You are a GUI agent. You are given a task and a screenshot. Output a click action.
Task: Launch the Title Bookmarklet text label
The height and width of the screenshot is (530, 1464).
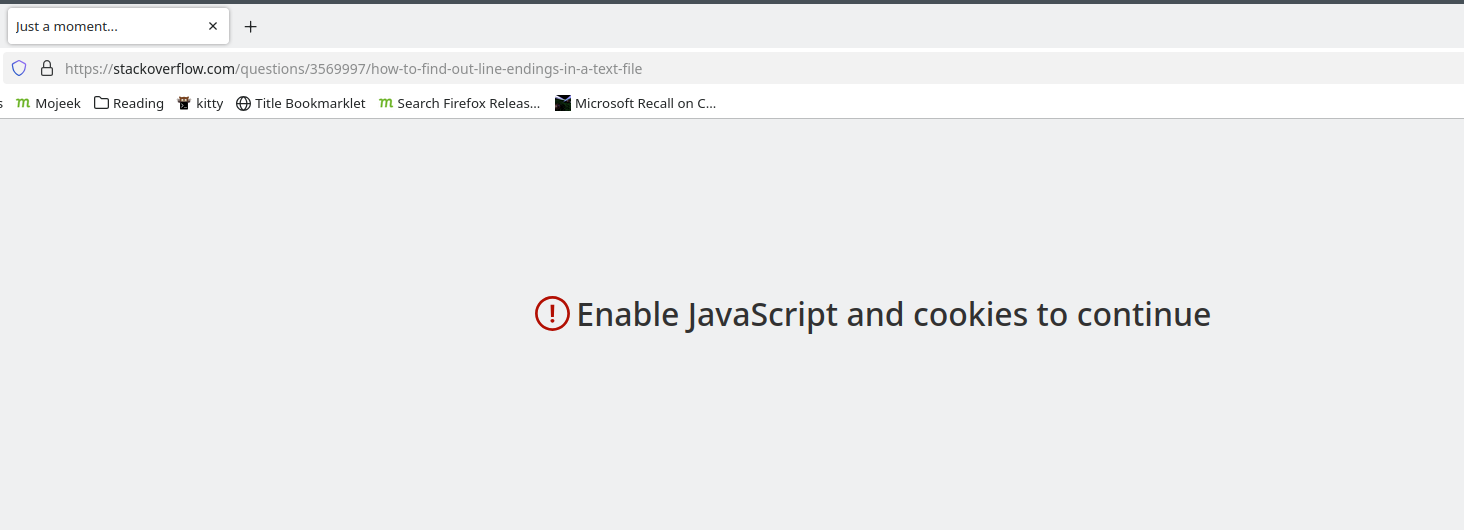click(x=310, y=103)
